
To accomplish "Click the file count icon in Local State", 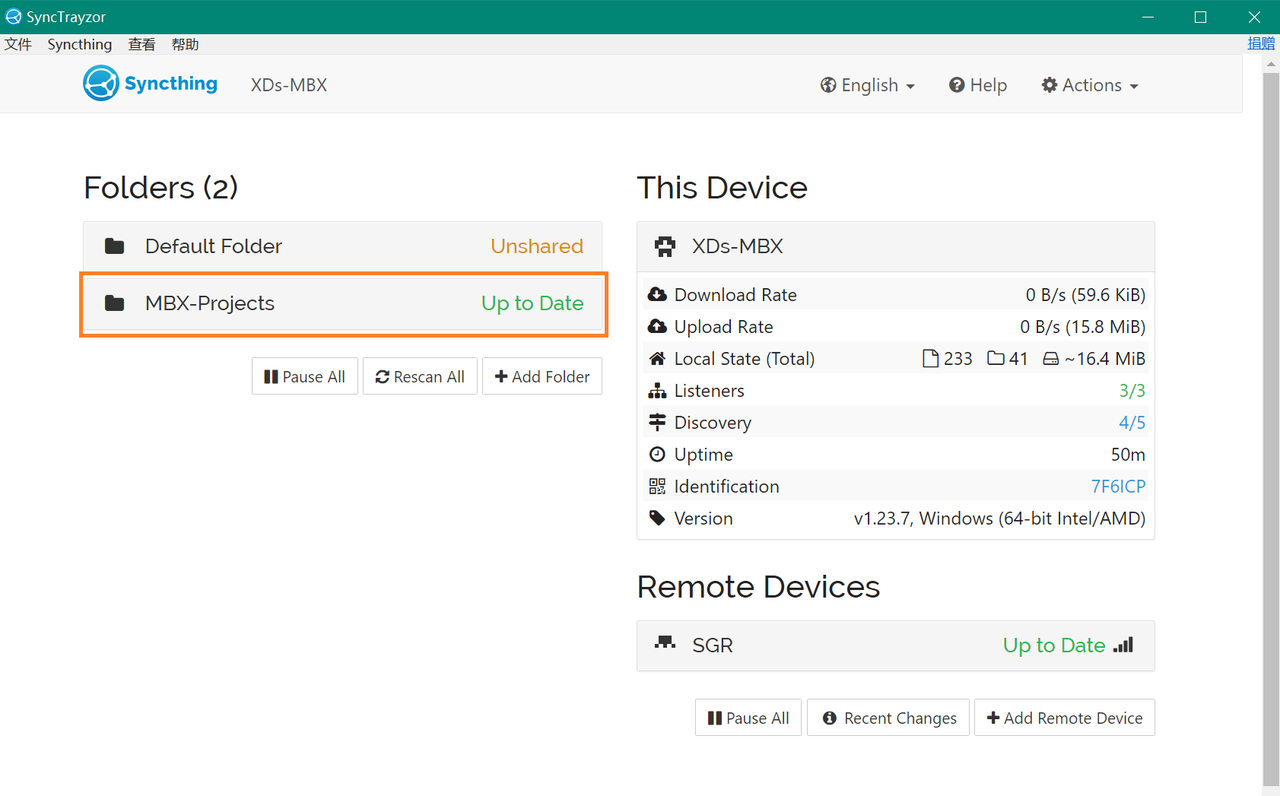I will (x=930, y=358).
